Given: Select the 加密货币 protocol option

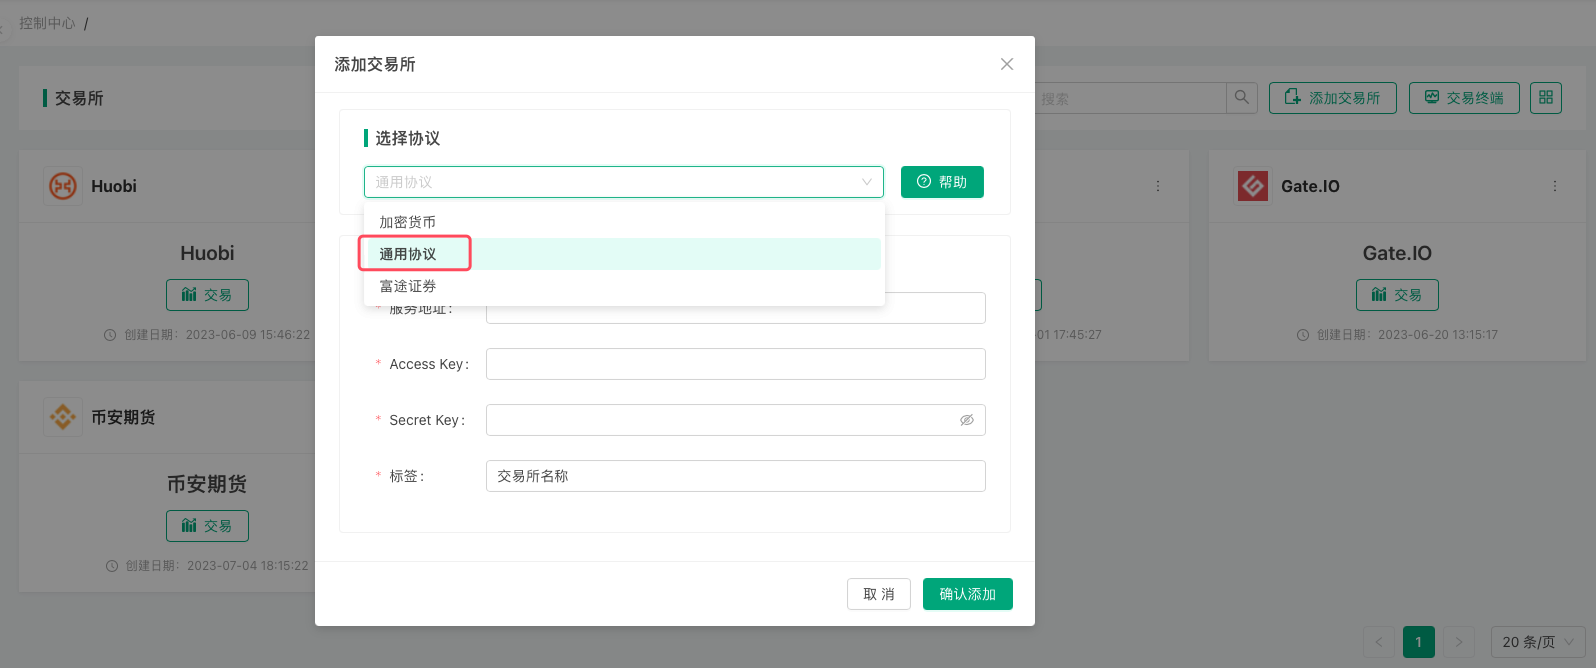Looking at the screenshot, I should [408, 222].
